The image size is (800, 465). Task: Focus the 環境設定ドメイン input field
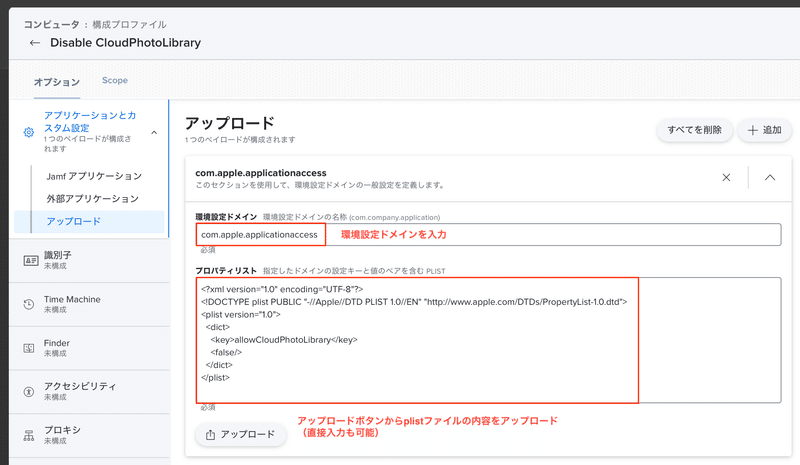(x=488, y=234)
